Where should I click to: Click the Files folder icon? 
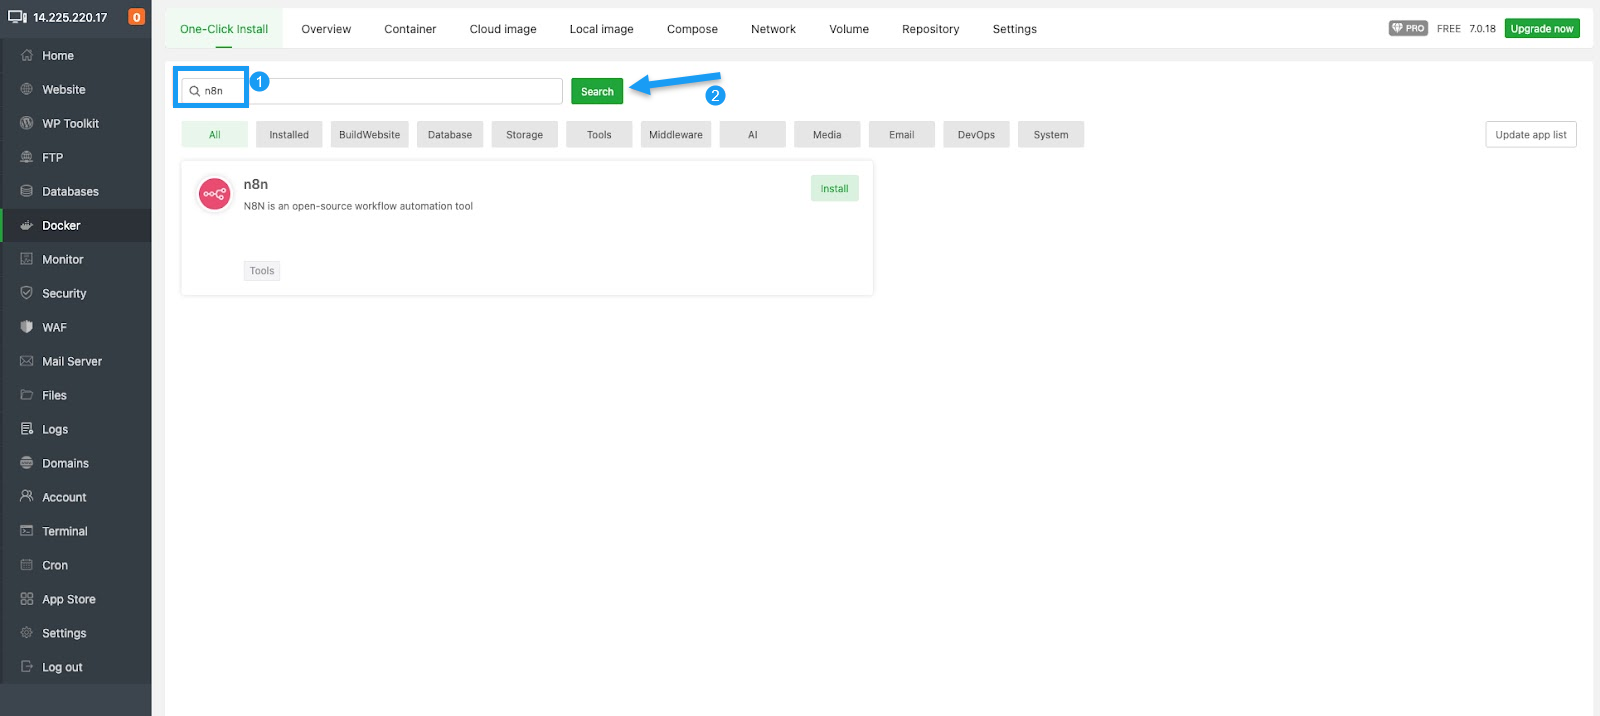coord(27,395)
